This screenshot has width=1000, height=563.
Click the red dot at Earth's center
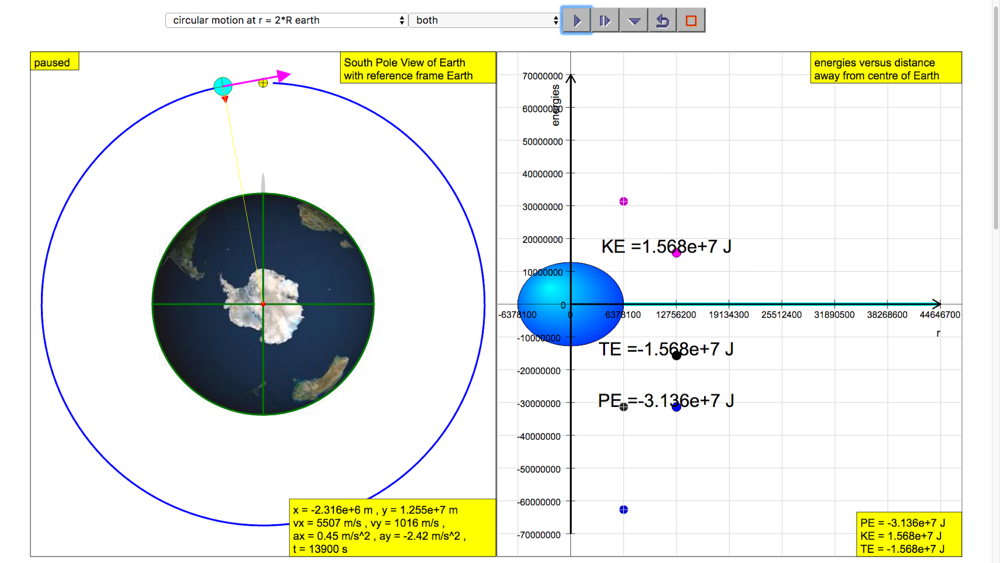tap(263, 303)
